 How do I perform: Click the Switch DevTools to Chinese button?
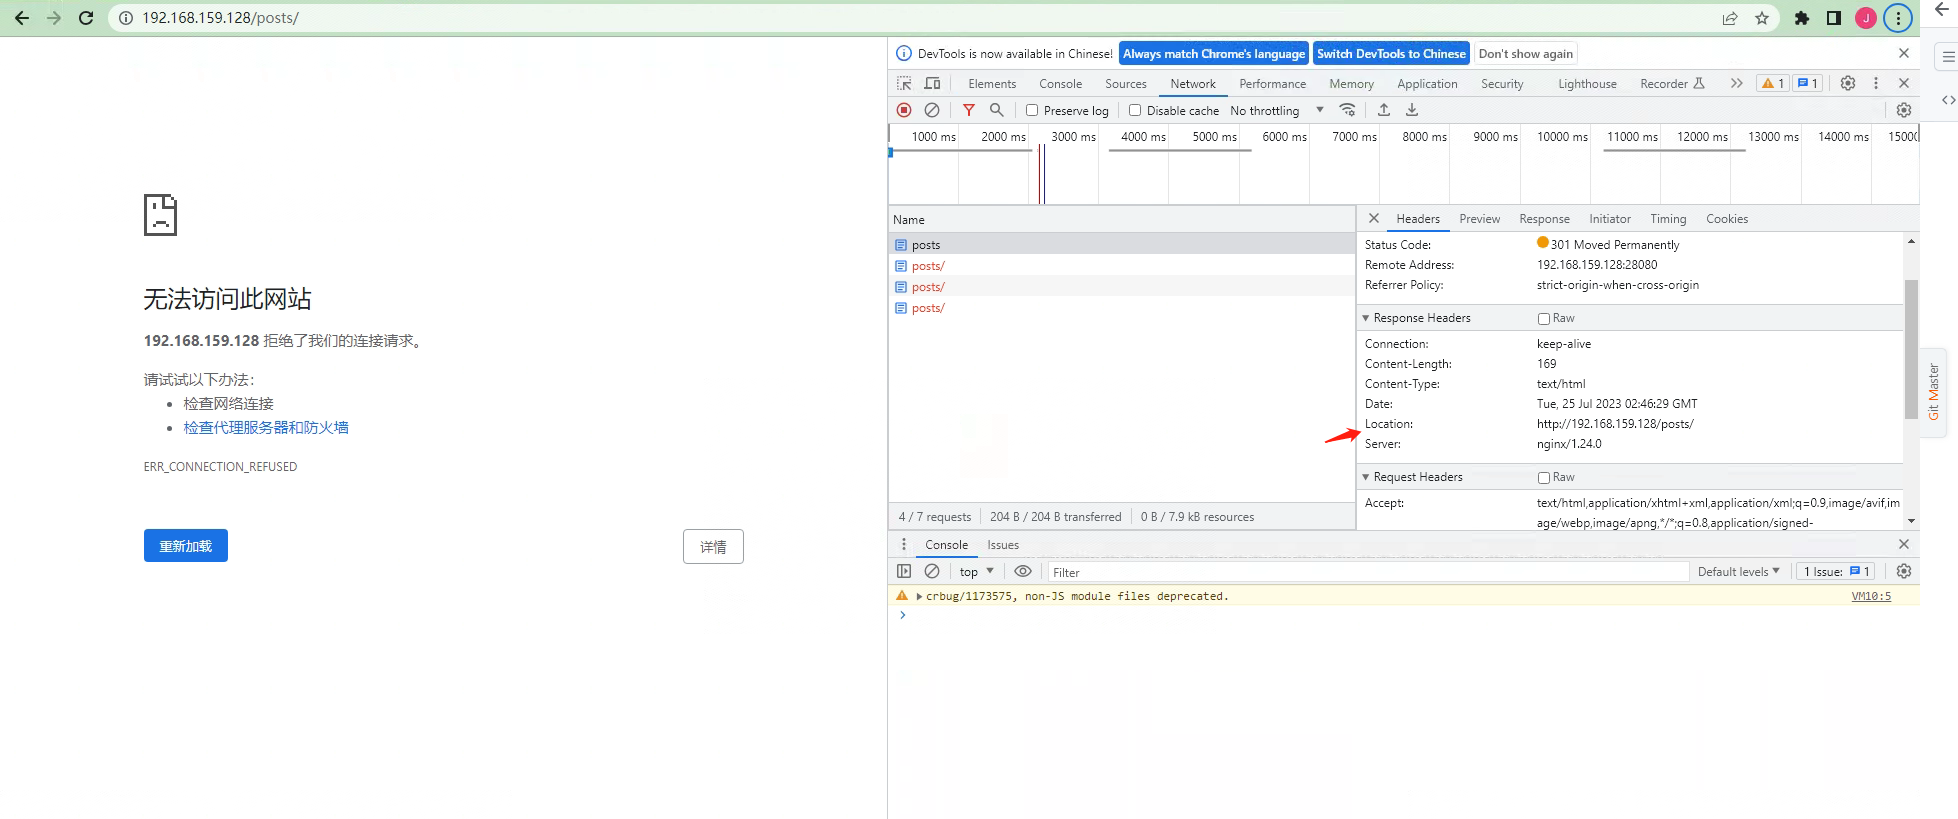point(1390,54)
